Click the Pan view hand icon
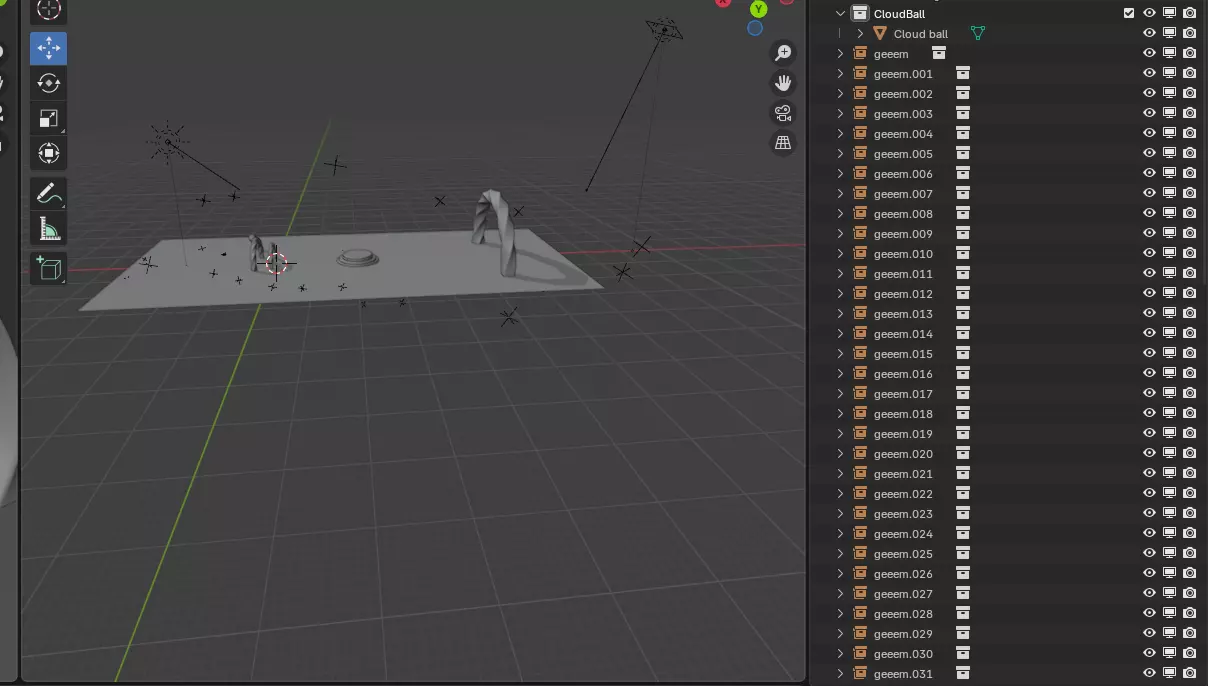This screenshot has width=1208, height=686. pos(783,83)
